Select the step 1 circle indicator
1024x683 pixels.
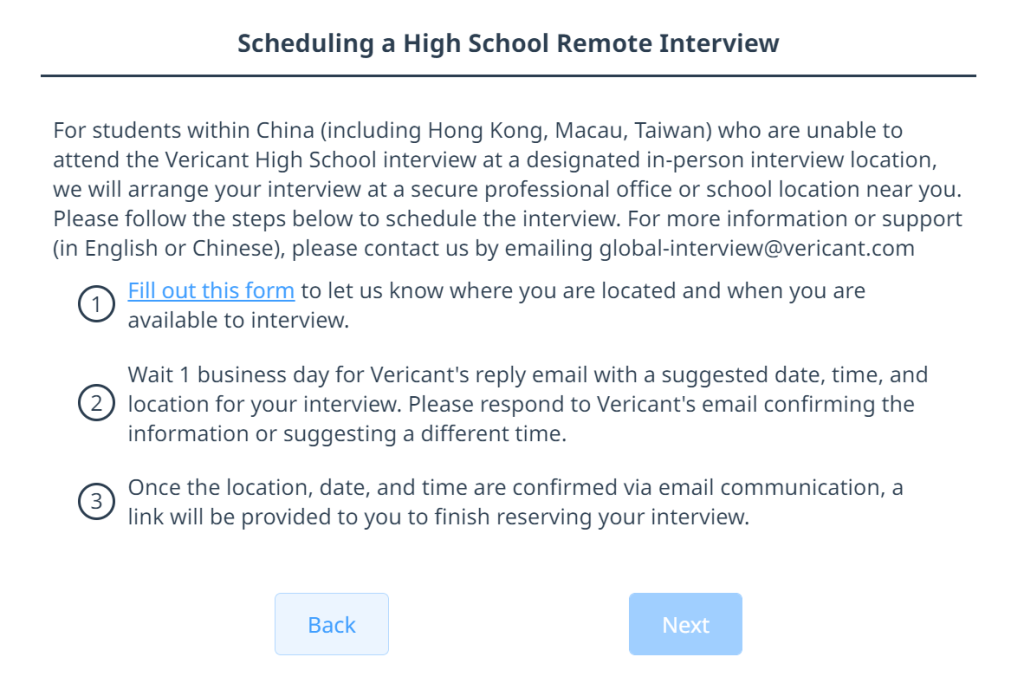(x=96, y=304)
